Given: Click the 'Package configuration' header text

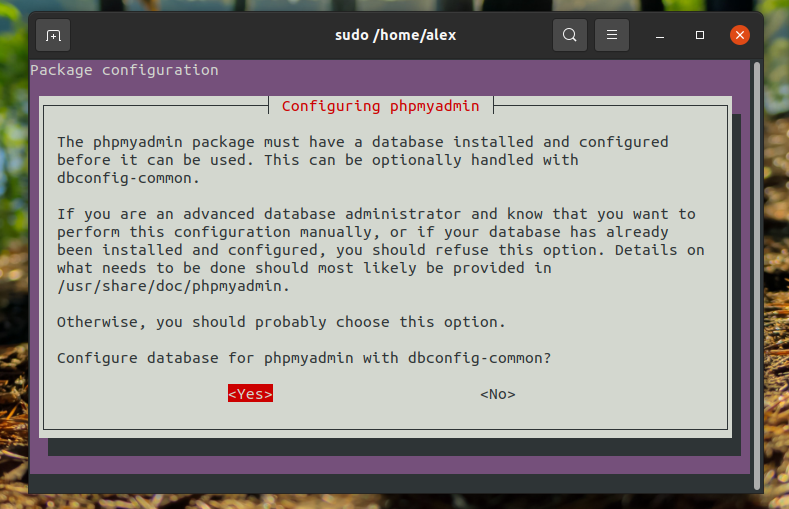Looking at the screenshot, I should (124, 70).
